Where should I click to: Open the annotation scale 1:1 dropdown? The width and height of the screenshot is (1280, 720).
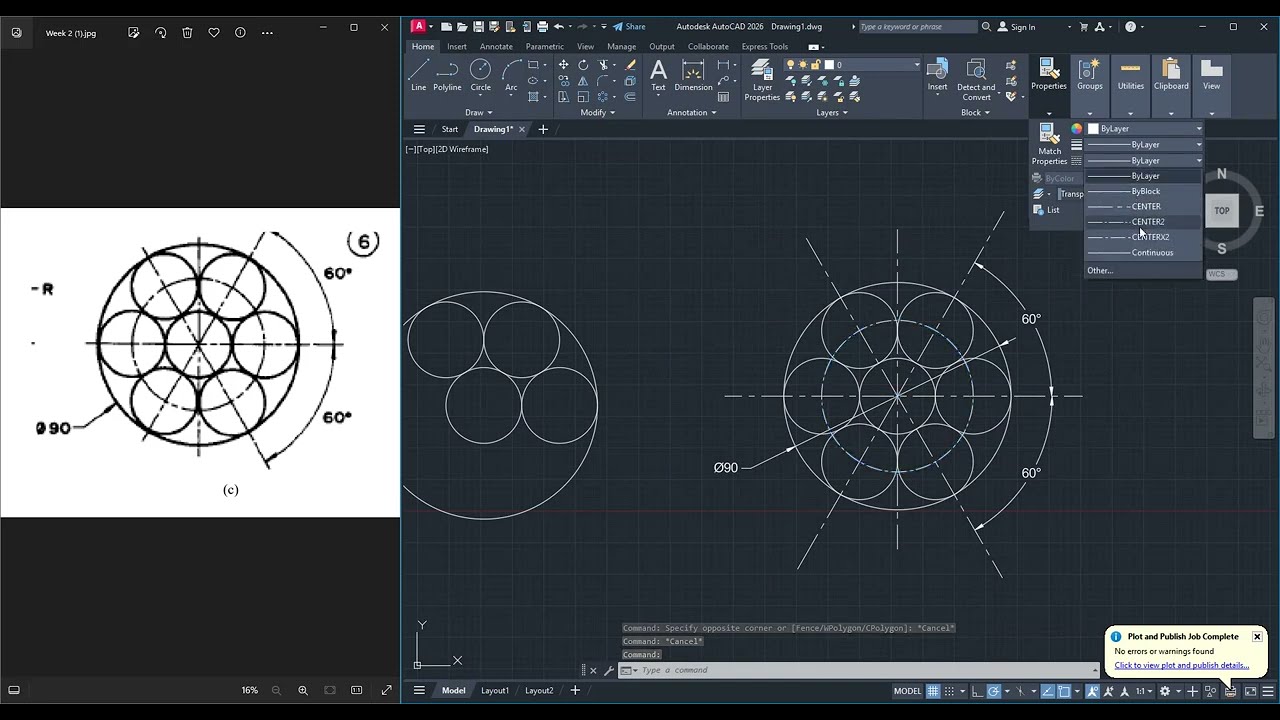[1143, 691]
